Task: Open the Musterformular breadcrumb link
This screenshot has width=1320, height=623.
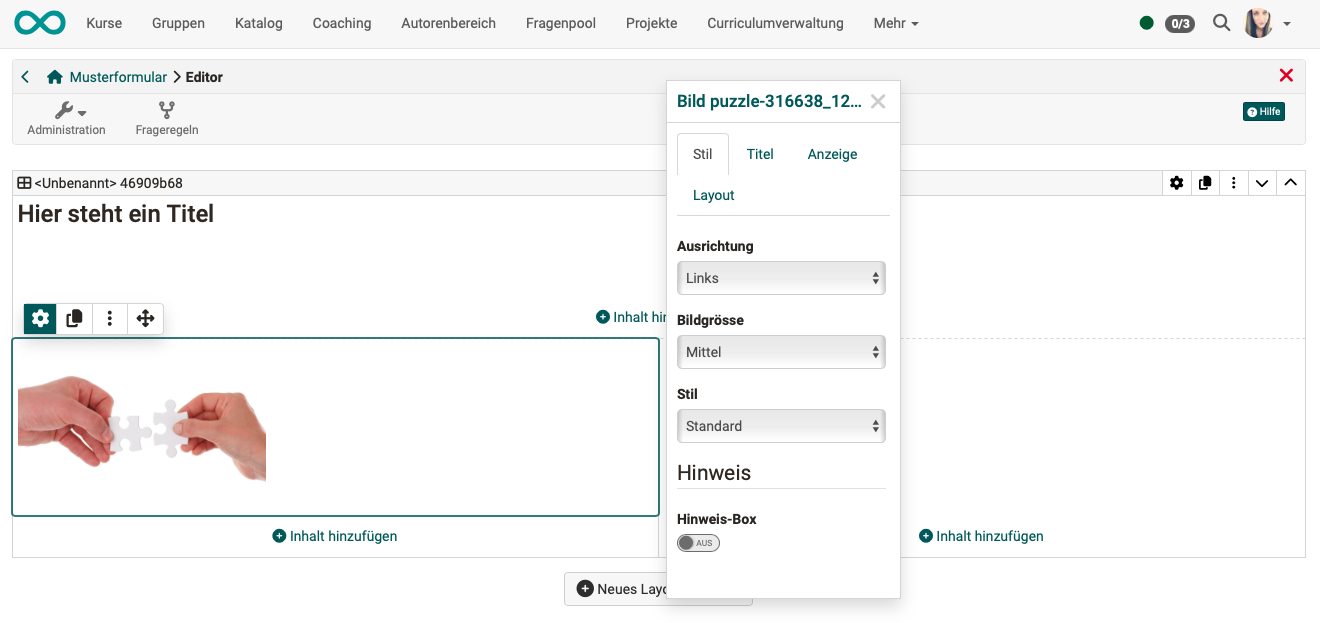Action: click(x=118, y=77)
